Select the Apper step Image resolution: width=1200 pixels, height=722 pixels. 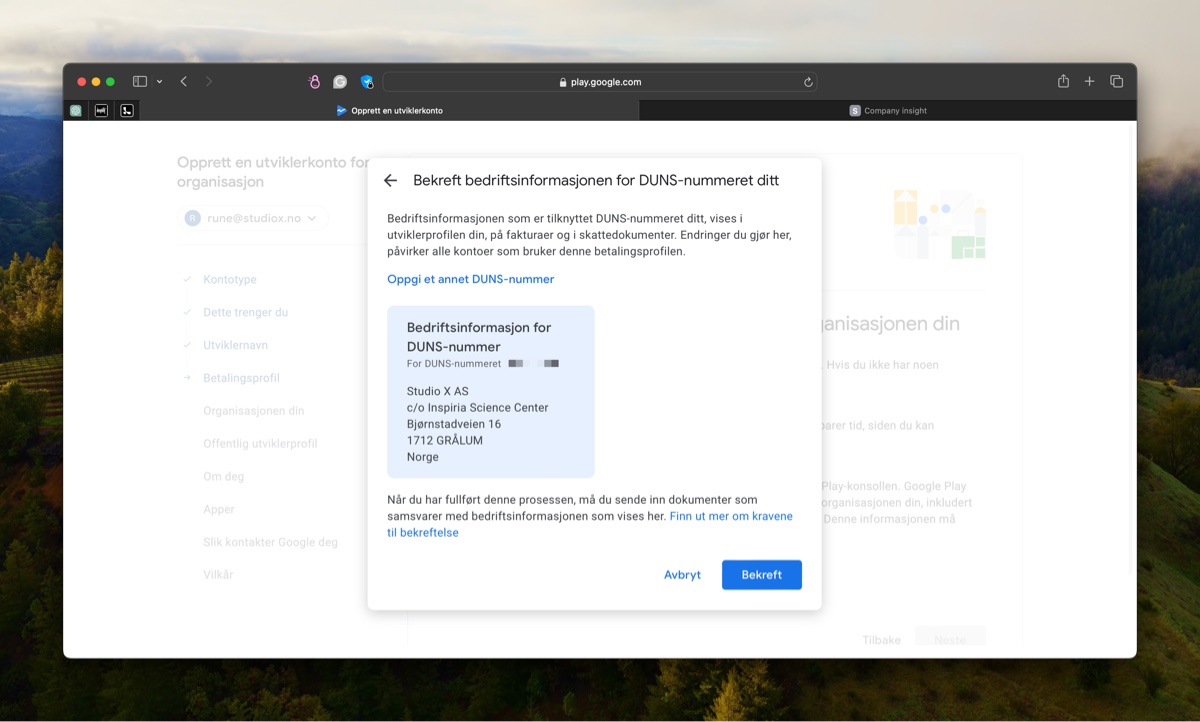tap(218, 510)
